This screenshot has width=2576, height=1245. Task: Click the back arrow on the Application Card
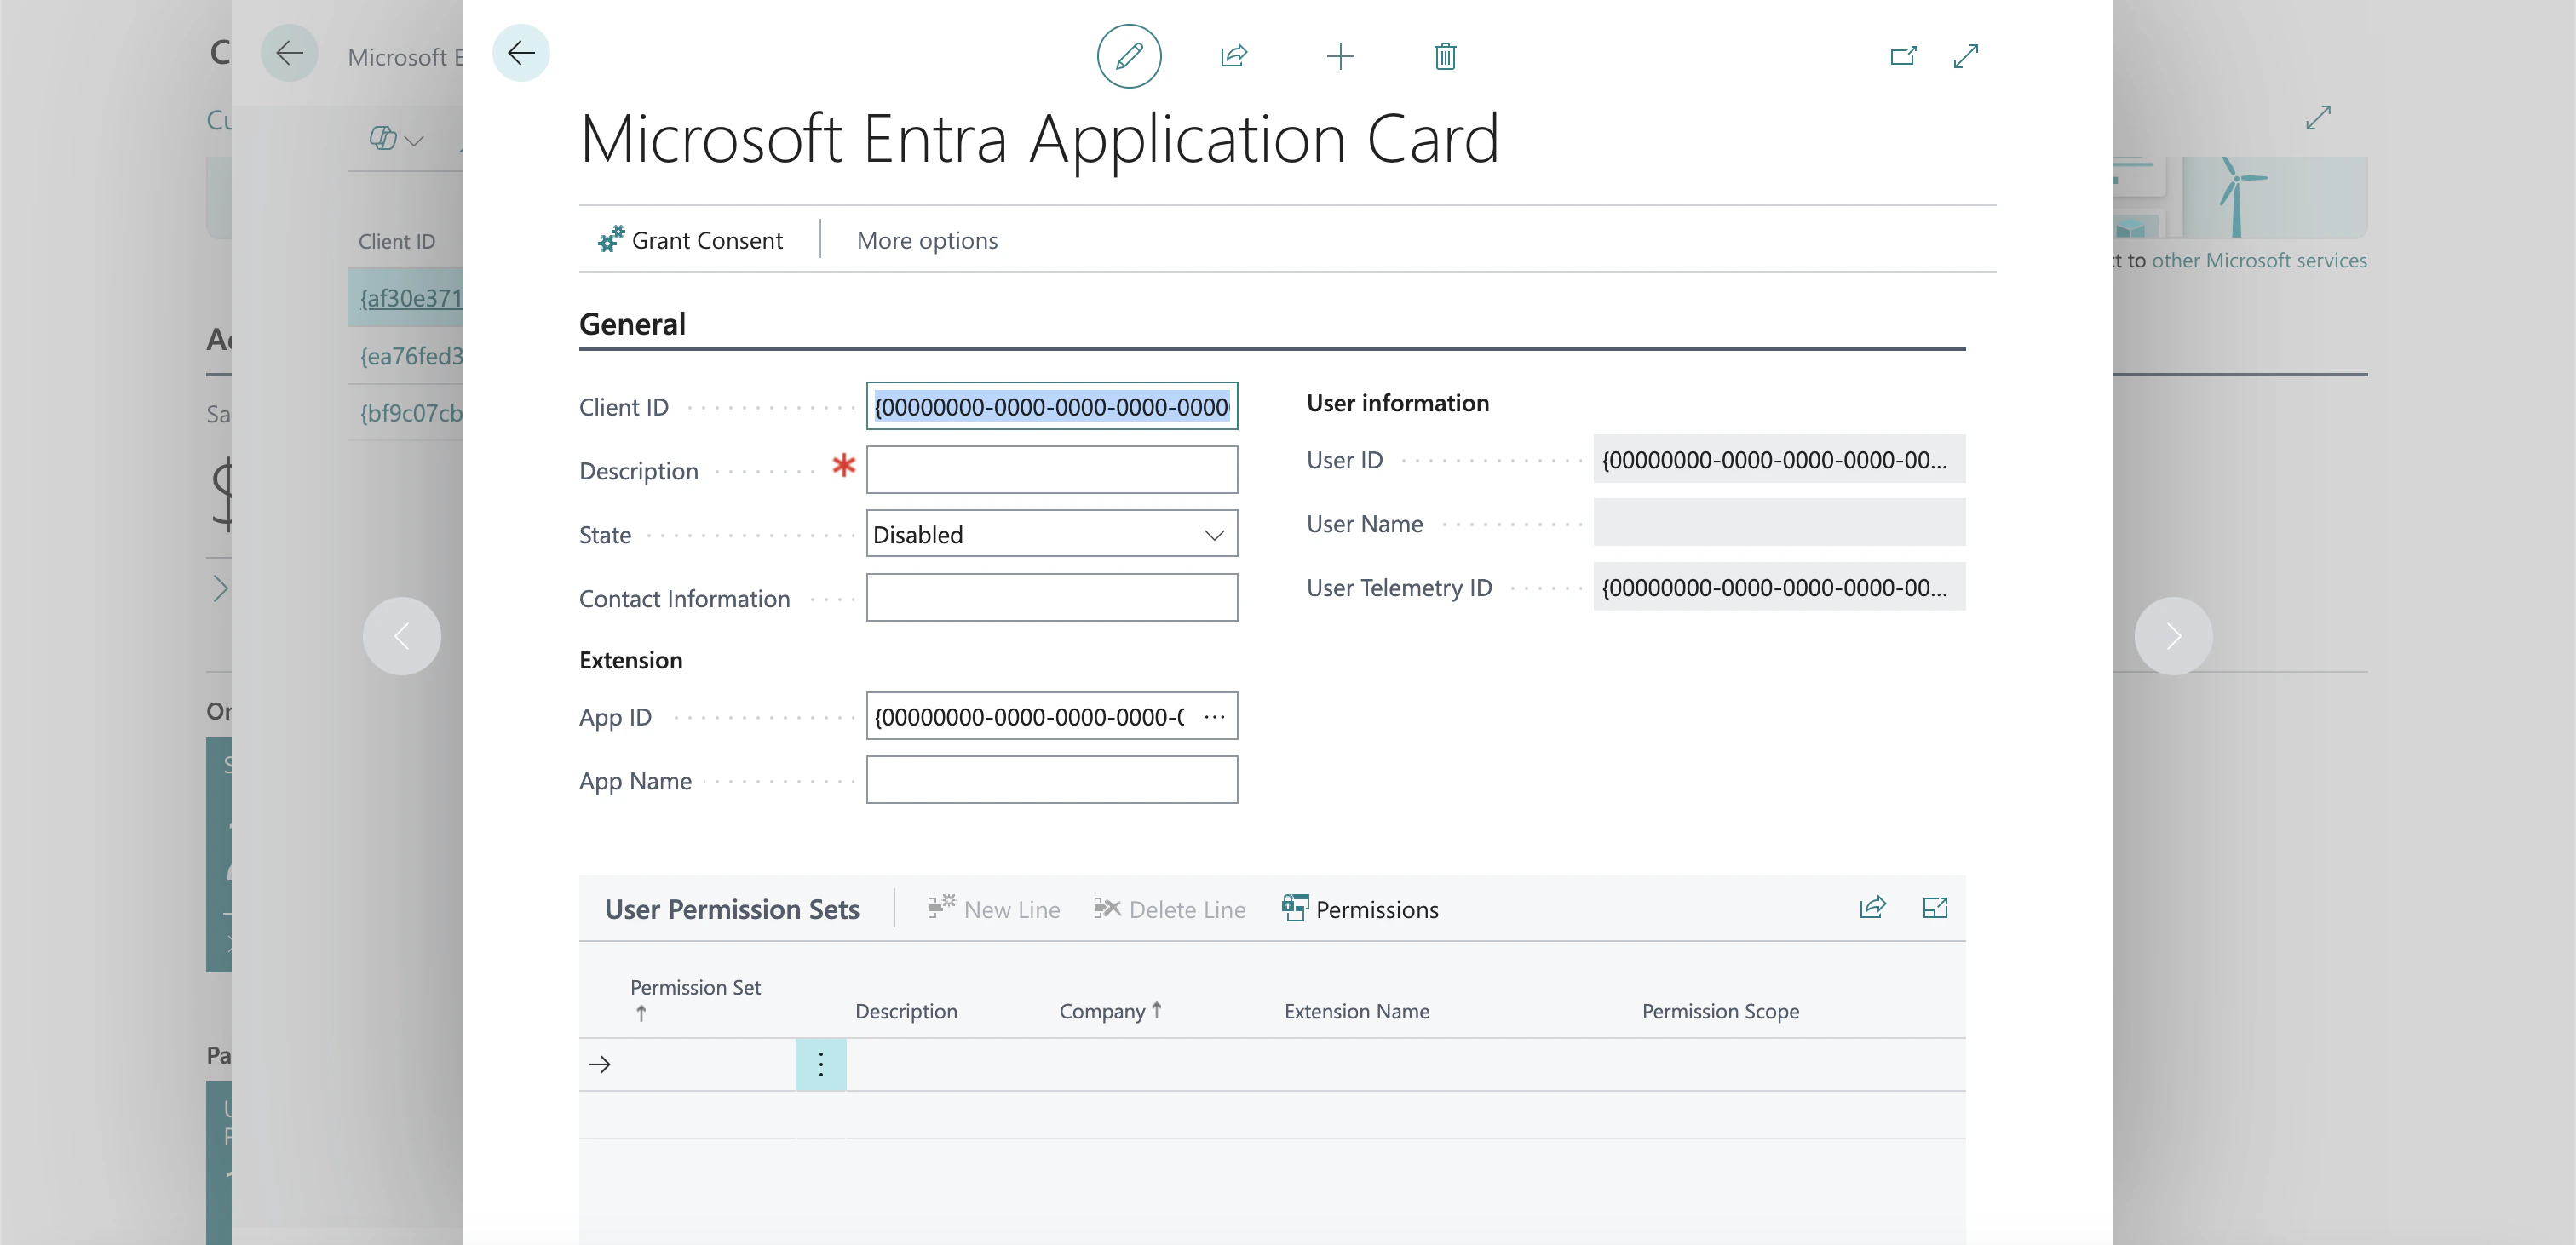[521, 53]
